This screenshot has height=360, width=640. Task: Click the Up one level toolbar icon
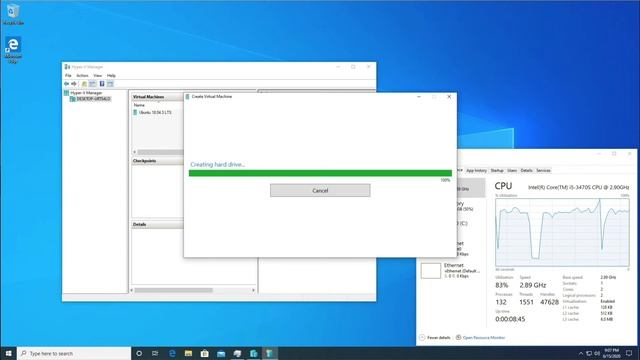point(84,84)
